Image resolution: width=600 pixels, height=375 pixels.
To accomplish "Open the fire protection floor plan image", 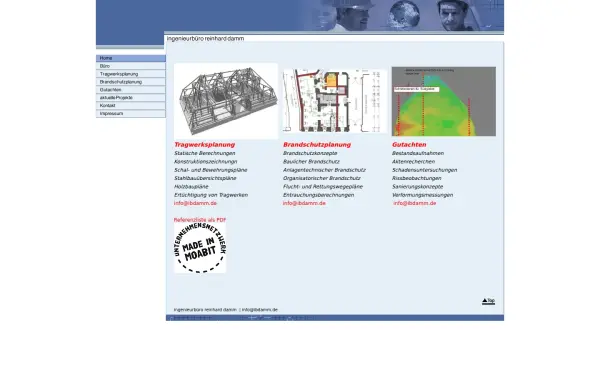I will pyautogui.click(x=335, y=101).
